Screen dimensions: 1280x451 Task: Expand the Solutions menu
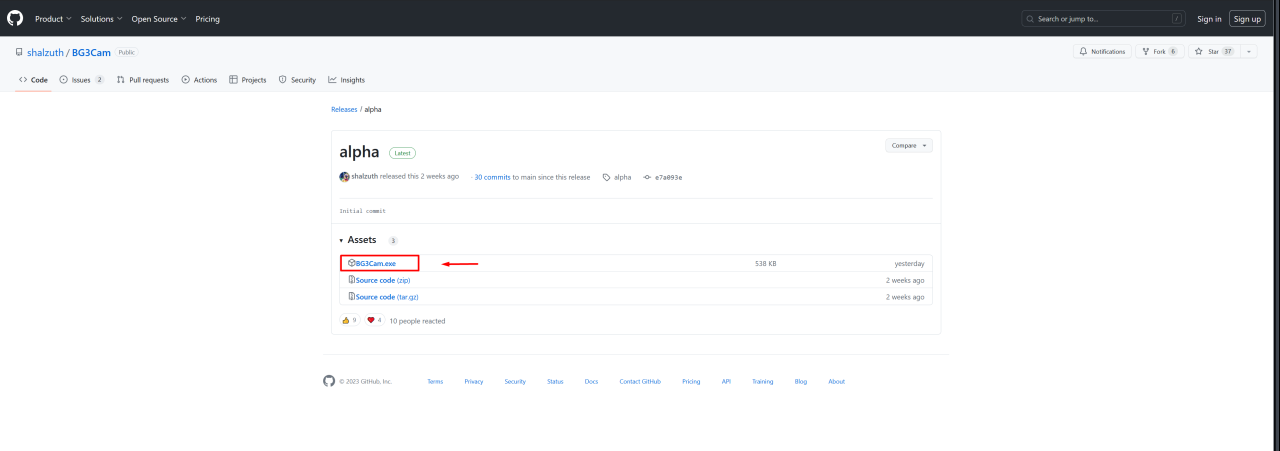point(102,19)
